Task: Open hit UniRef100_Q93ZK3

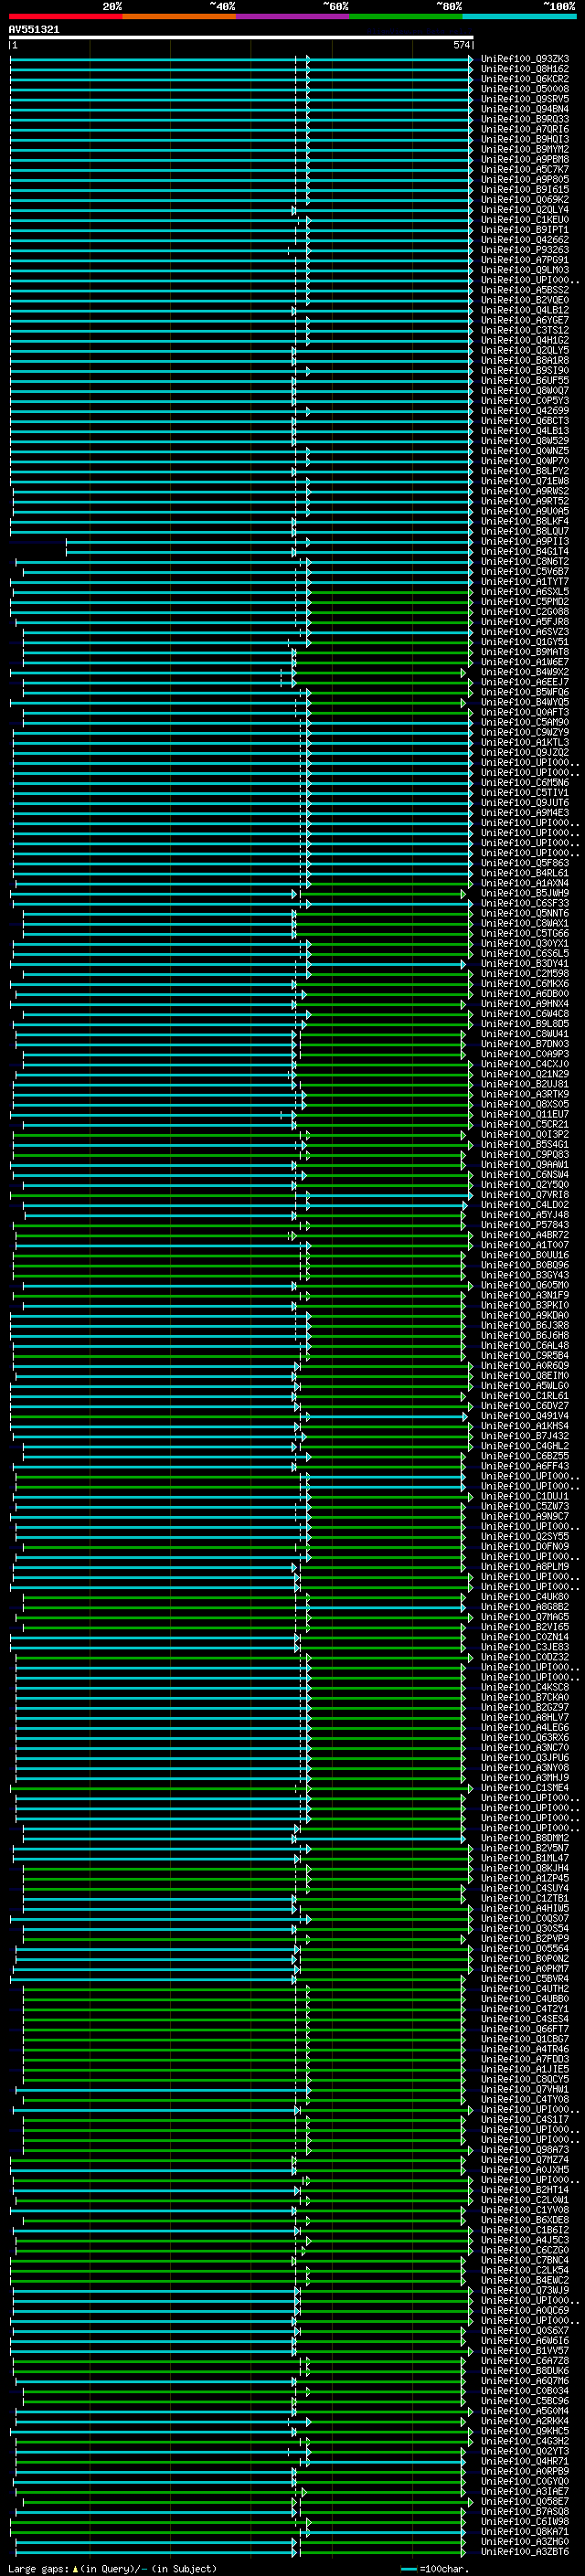Action: click(525, 59)
